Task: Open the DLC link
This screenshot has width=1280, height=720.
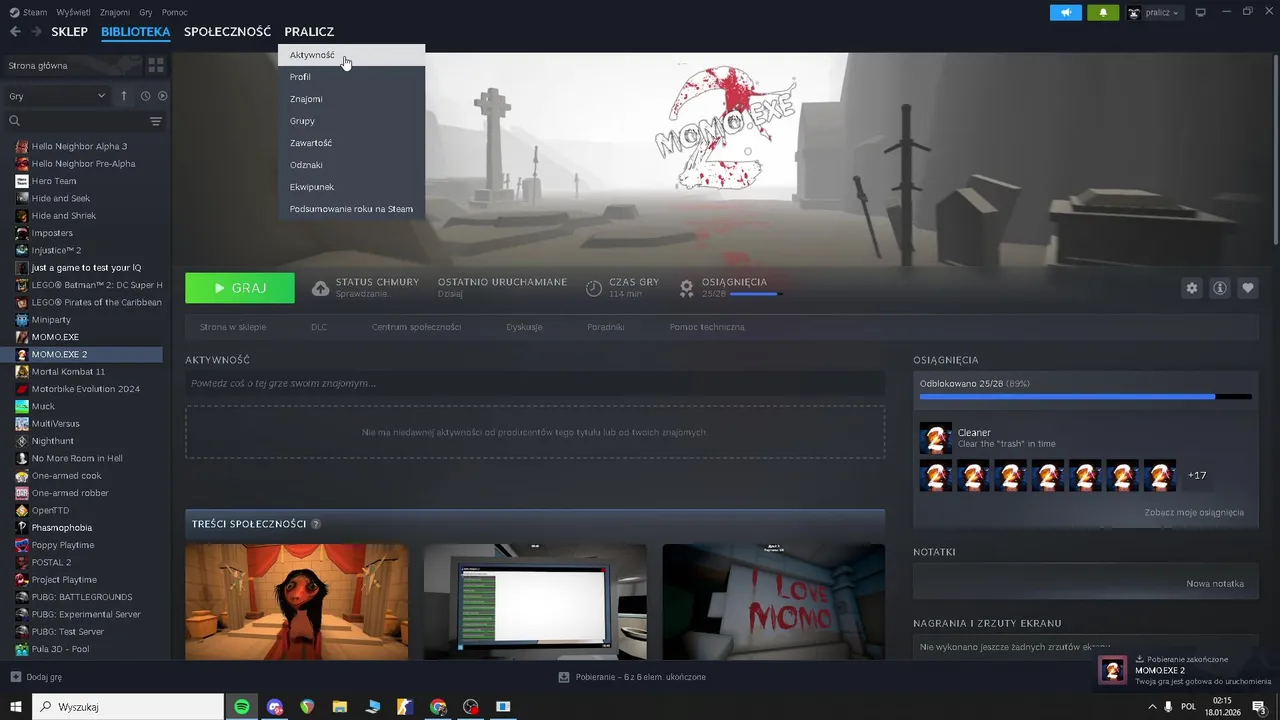Action: (319, 327)
